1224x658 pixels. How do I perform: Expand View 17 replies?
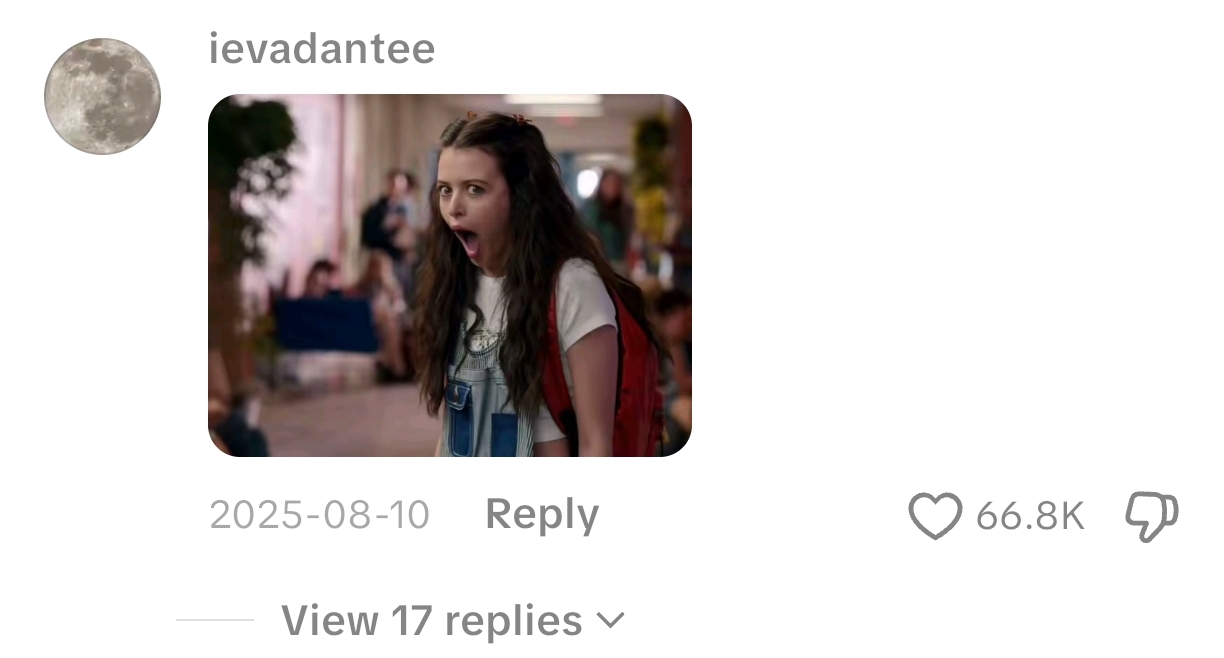pos(452,620)
